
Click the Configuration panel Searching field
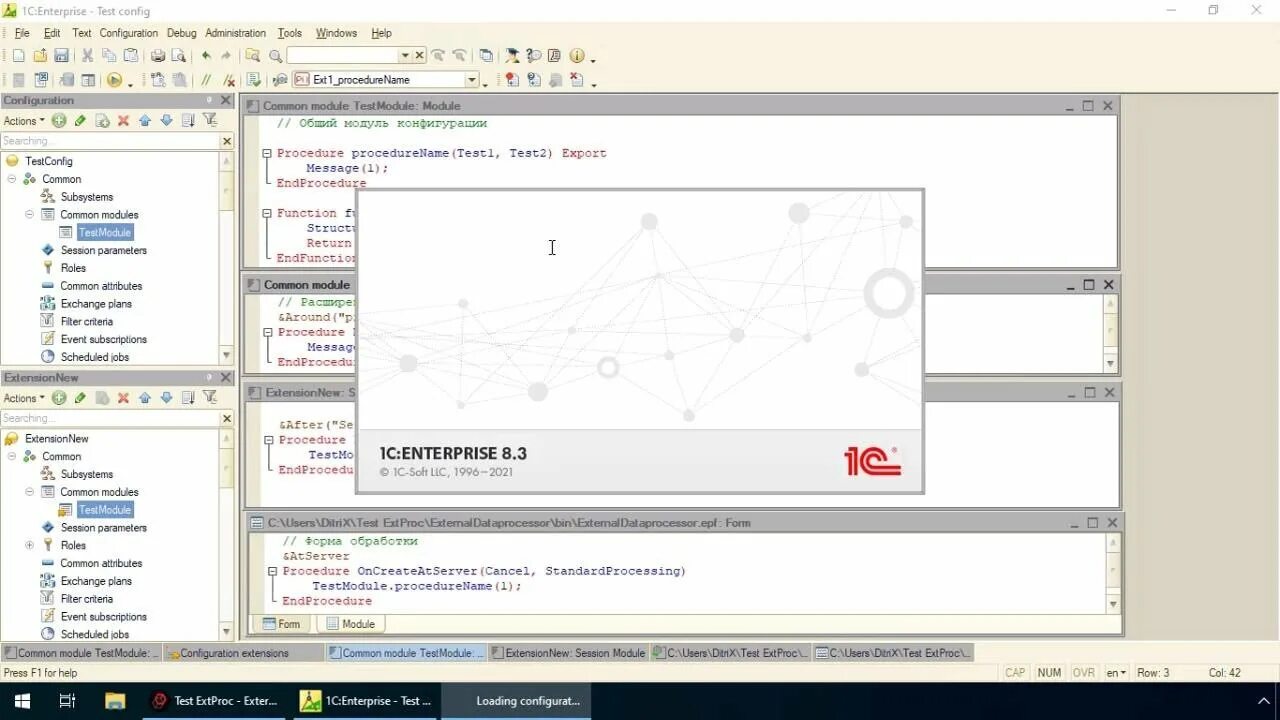pyautogui.click(x=110, y=141)
